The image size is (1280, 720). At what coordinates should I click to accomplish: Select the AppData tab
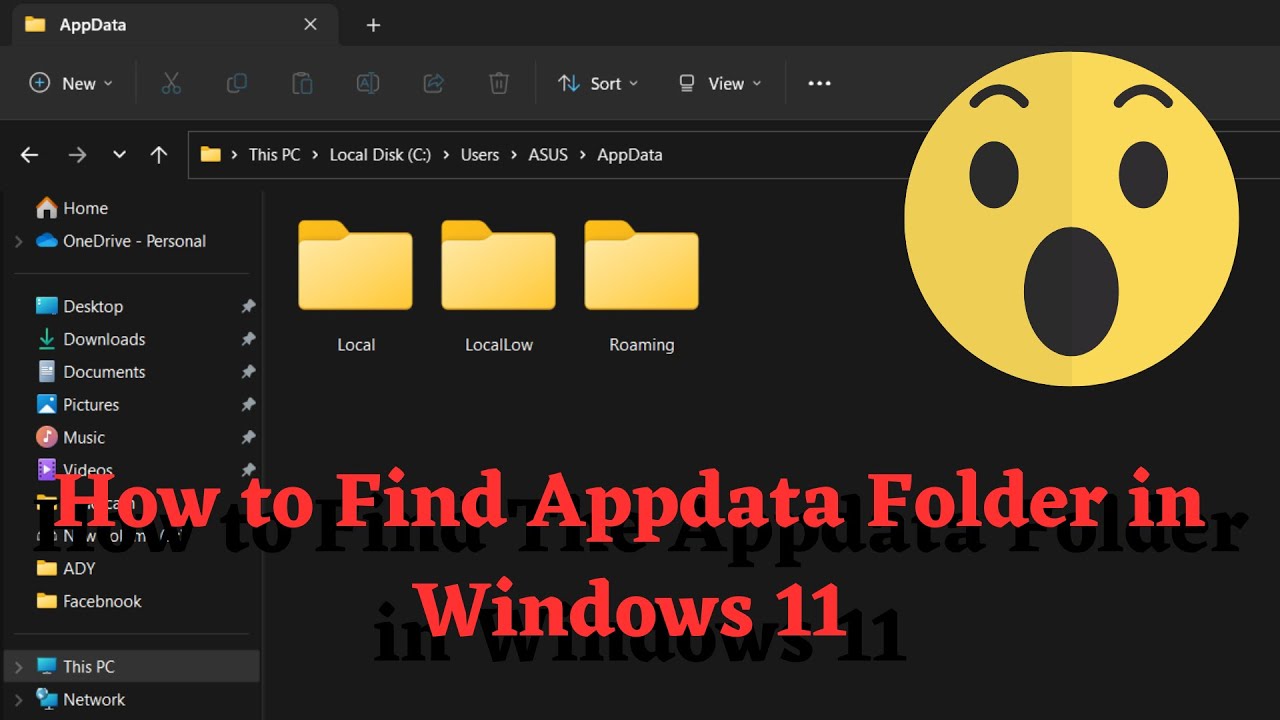point(173,25)
